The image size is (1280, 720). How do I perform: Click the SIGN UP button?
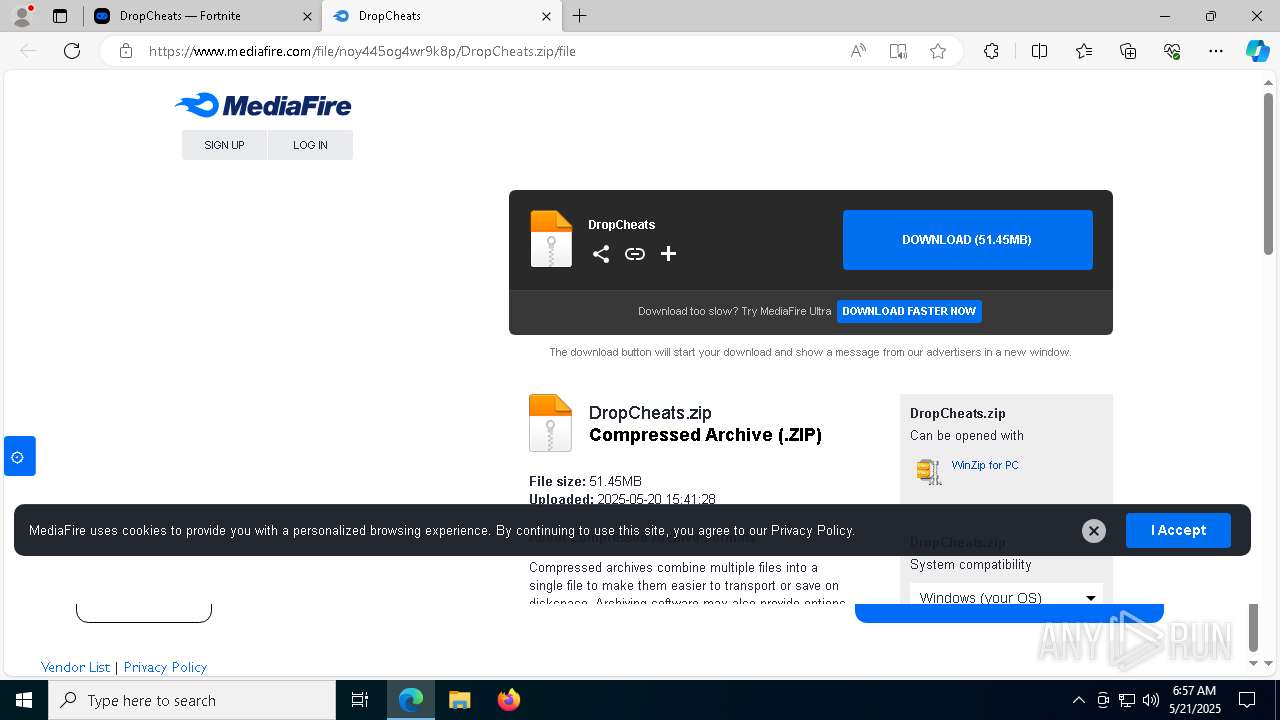click(224, 145)
